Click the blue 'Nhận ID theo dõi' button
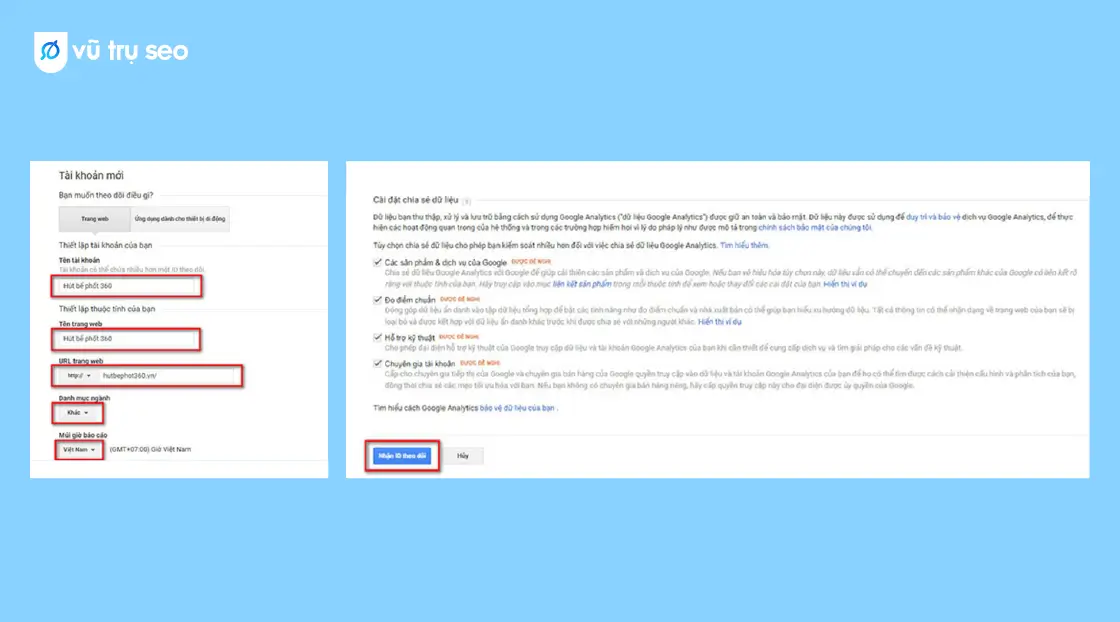This screenshot has height=622, width=1120. (x=402, y=456)
